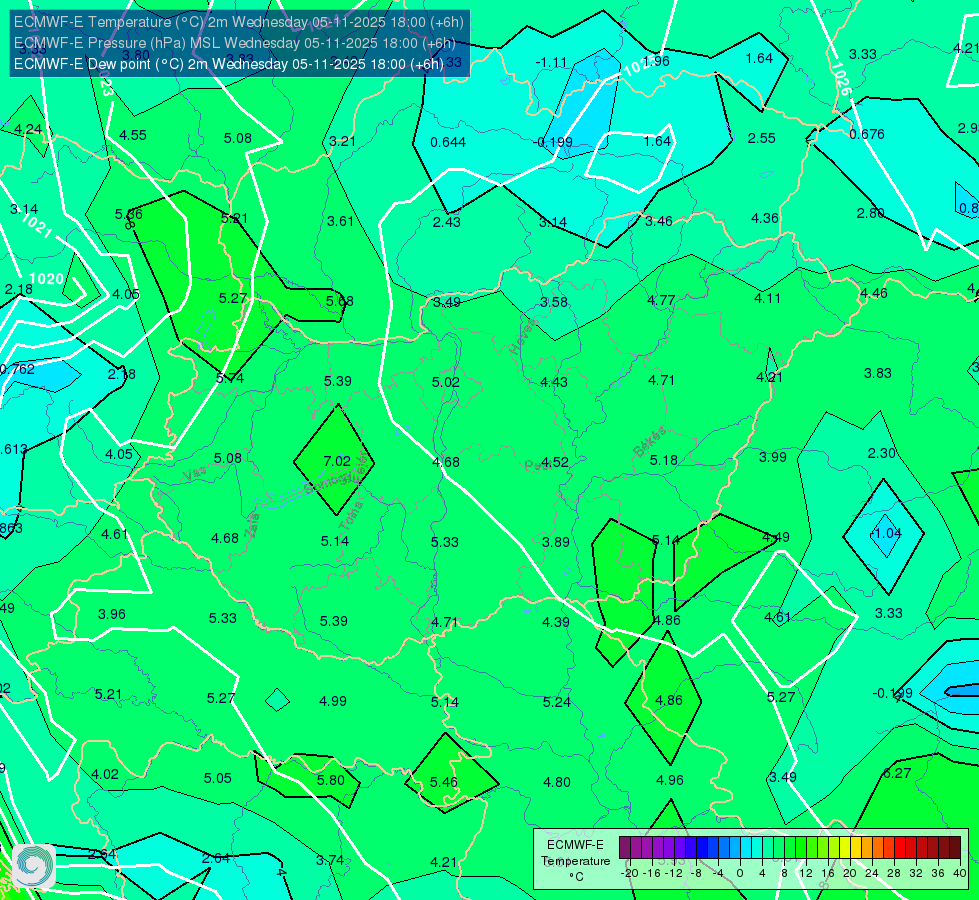
Task: Click the 5.74 temperature value
Action: click(230, 378)
